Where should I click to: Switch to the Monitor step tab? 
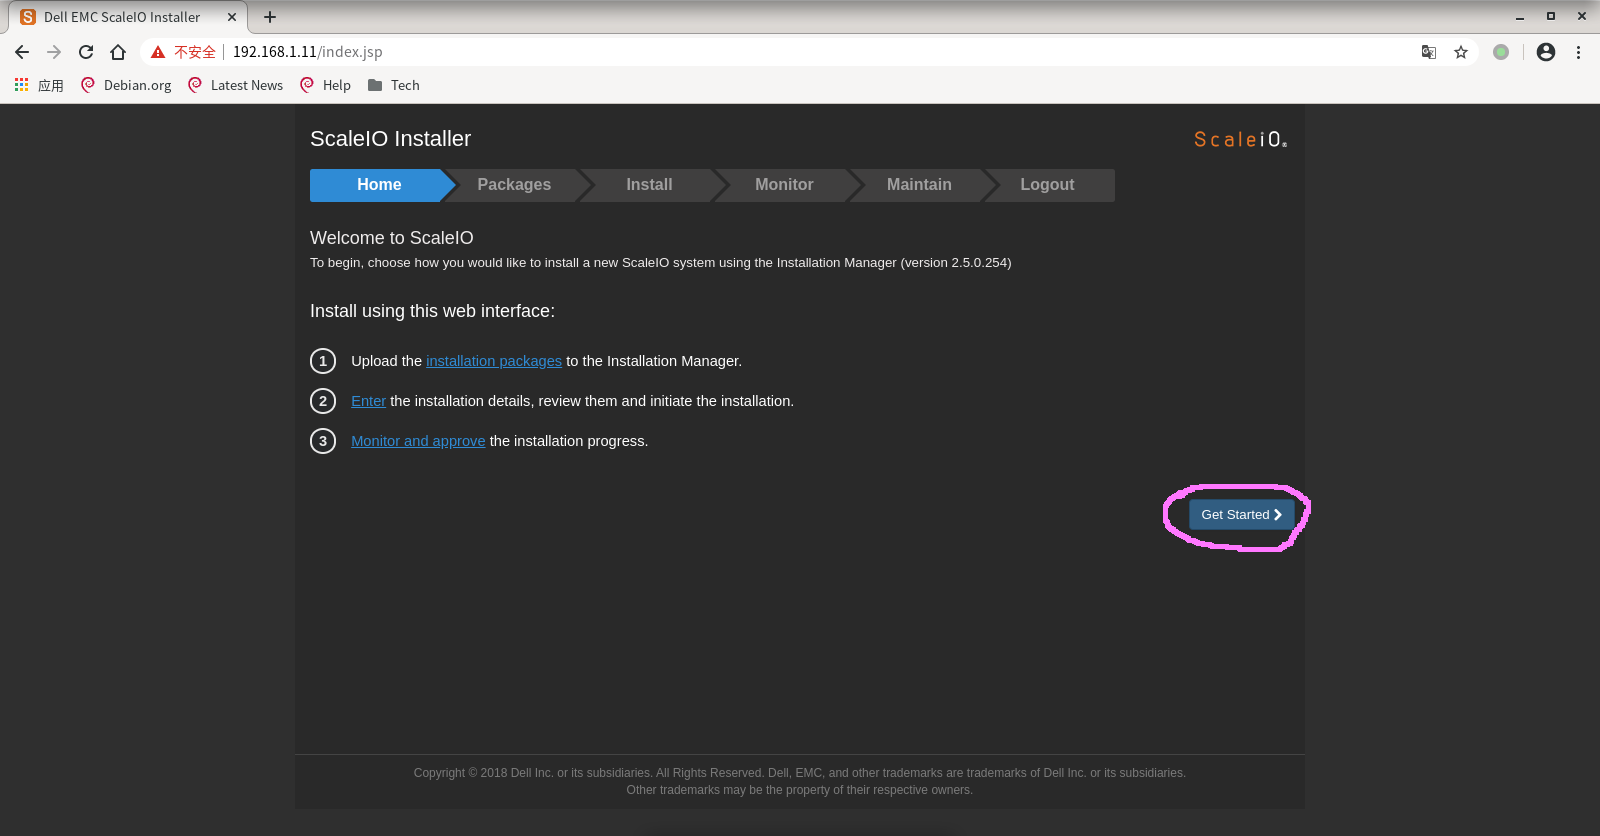tap(784, 185)
